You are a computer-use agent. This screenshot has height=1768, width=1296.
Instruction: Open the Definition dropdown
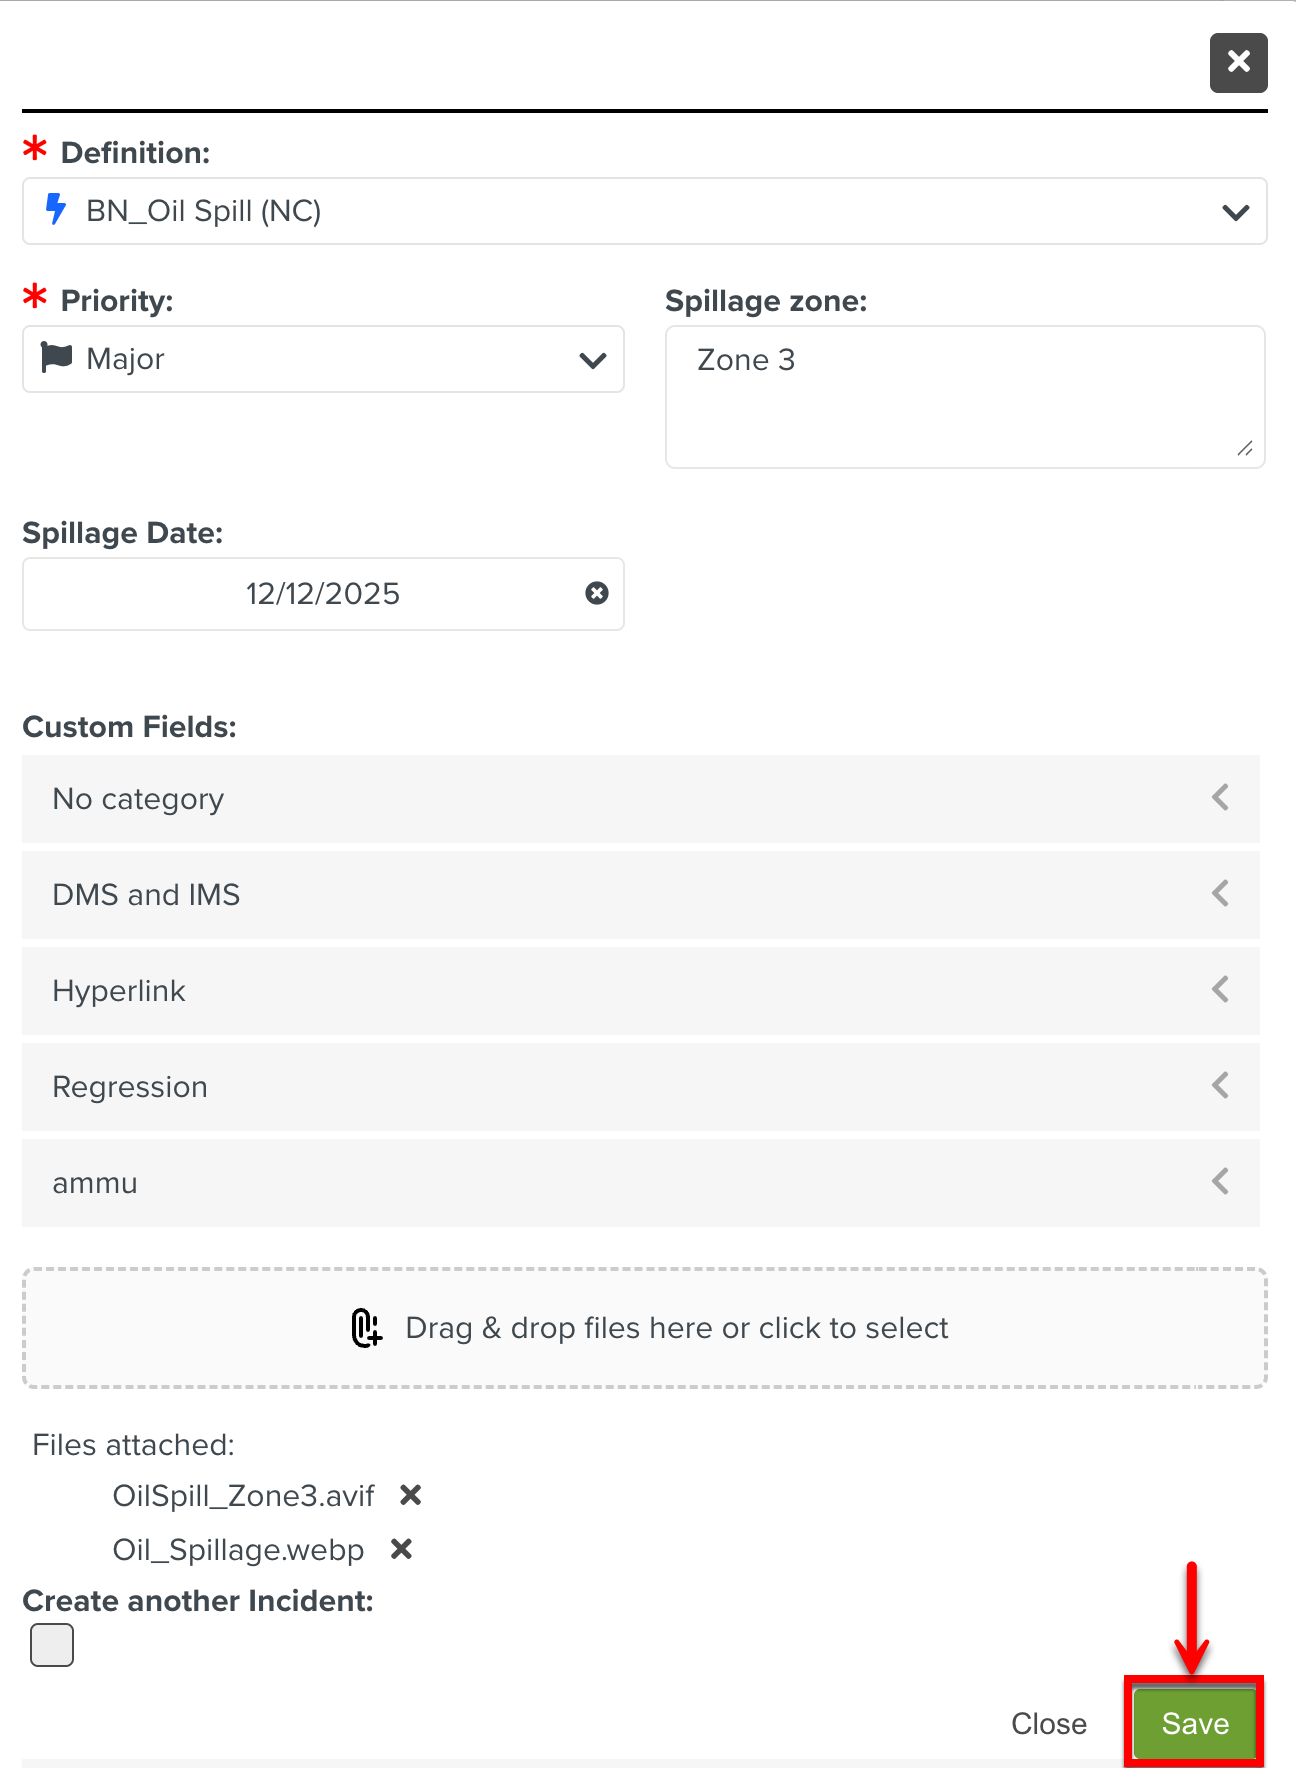(x=1235, y=212)
